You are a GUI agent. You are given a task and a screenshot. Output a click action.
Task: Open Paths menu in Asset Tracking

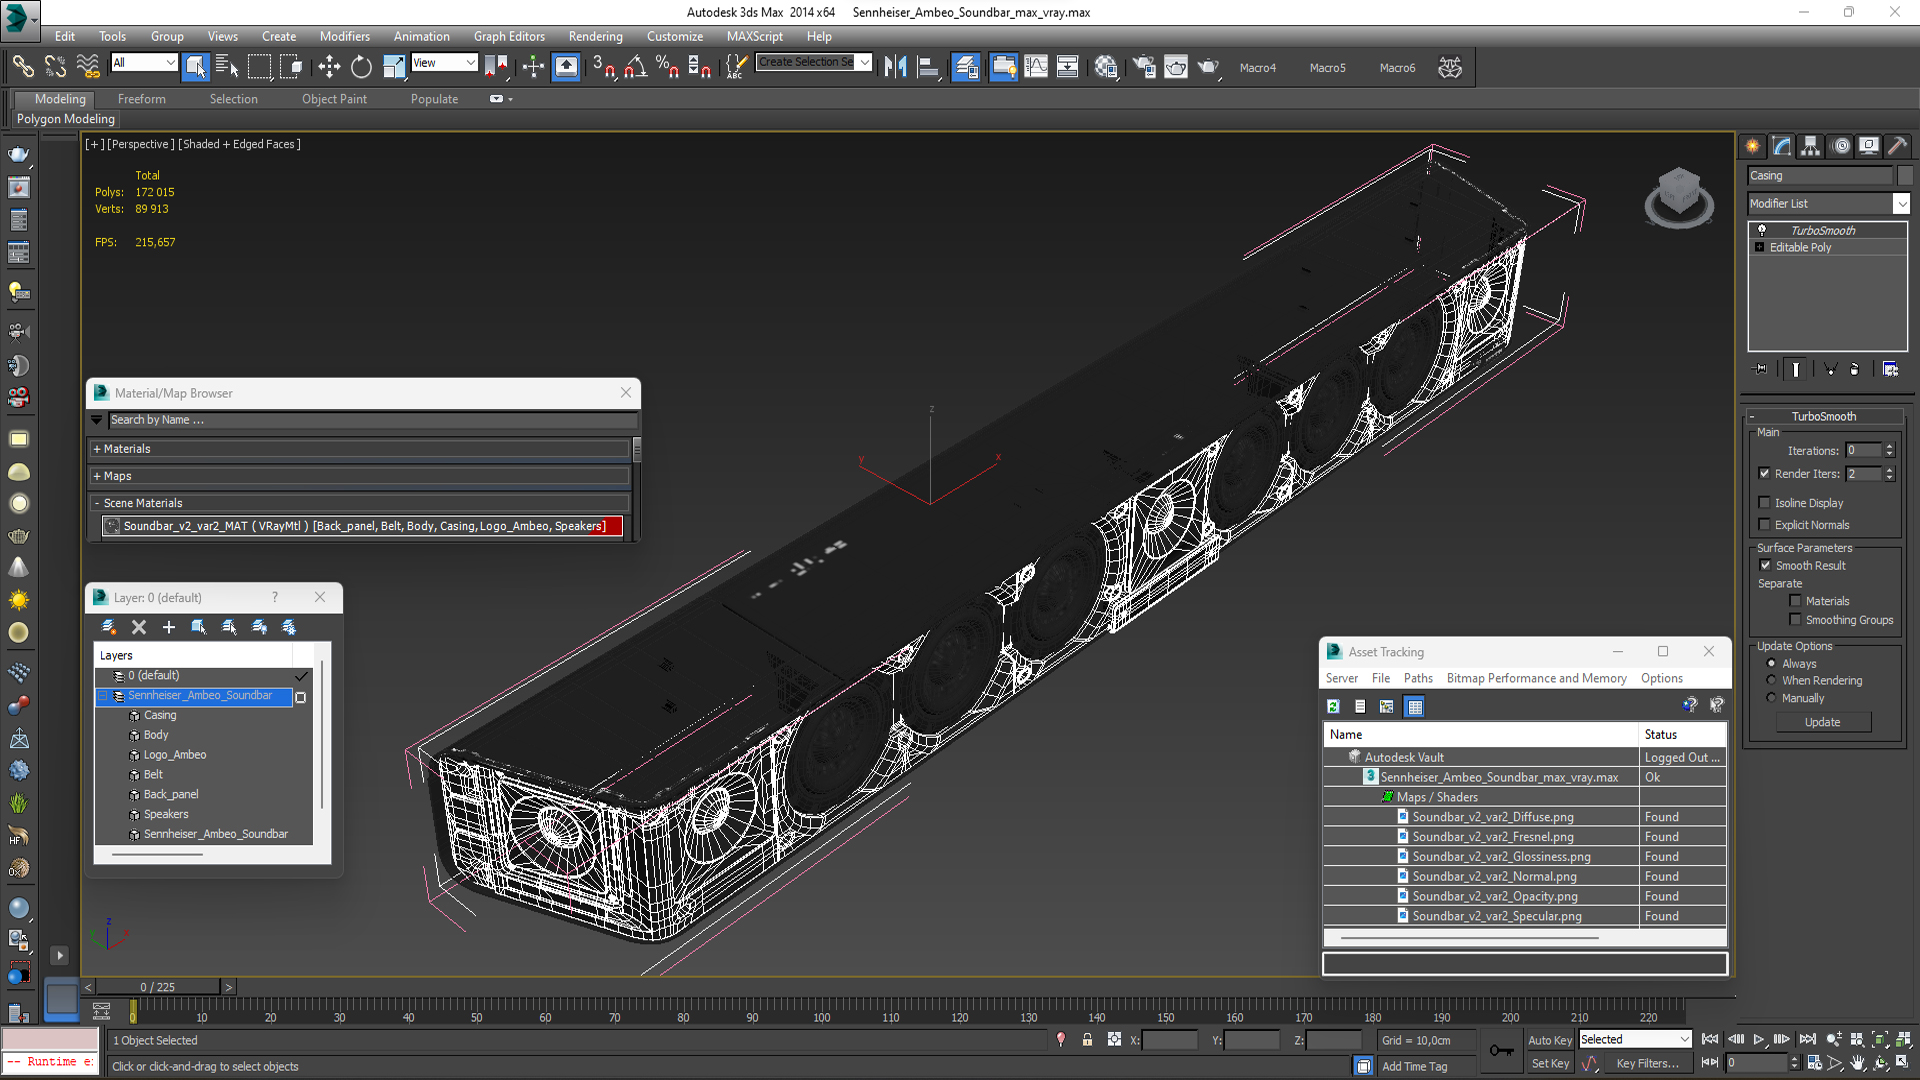[x=1418, y=678]
